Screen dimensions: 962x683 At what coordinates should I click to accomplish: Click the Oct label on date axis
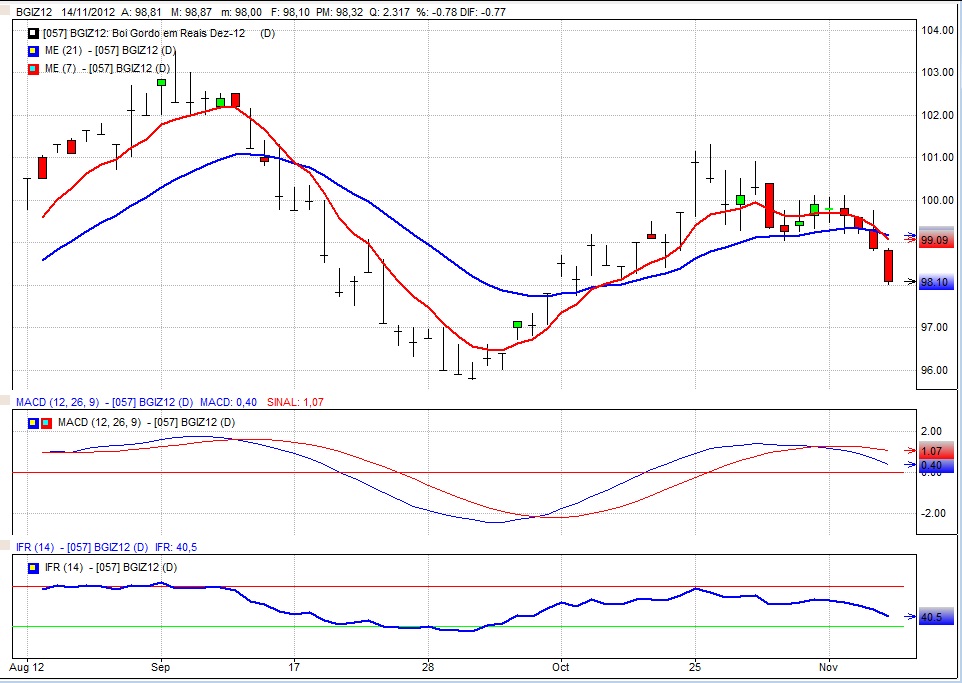coord(561,665)
